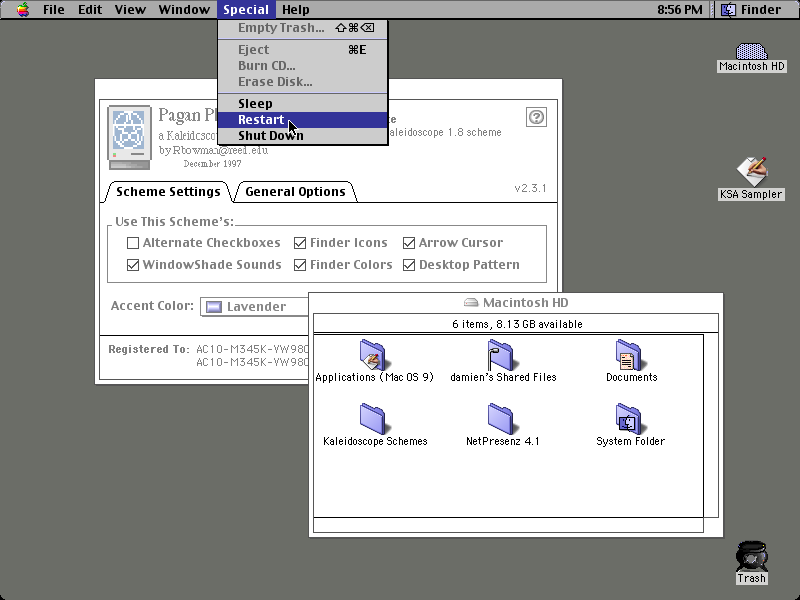Toggle the Finder Icons checkbox
This screenshot has width=800, height=600.
[x=300, y=243]
